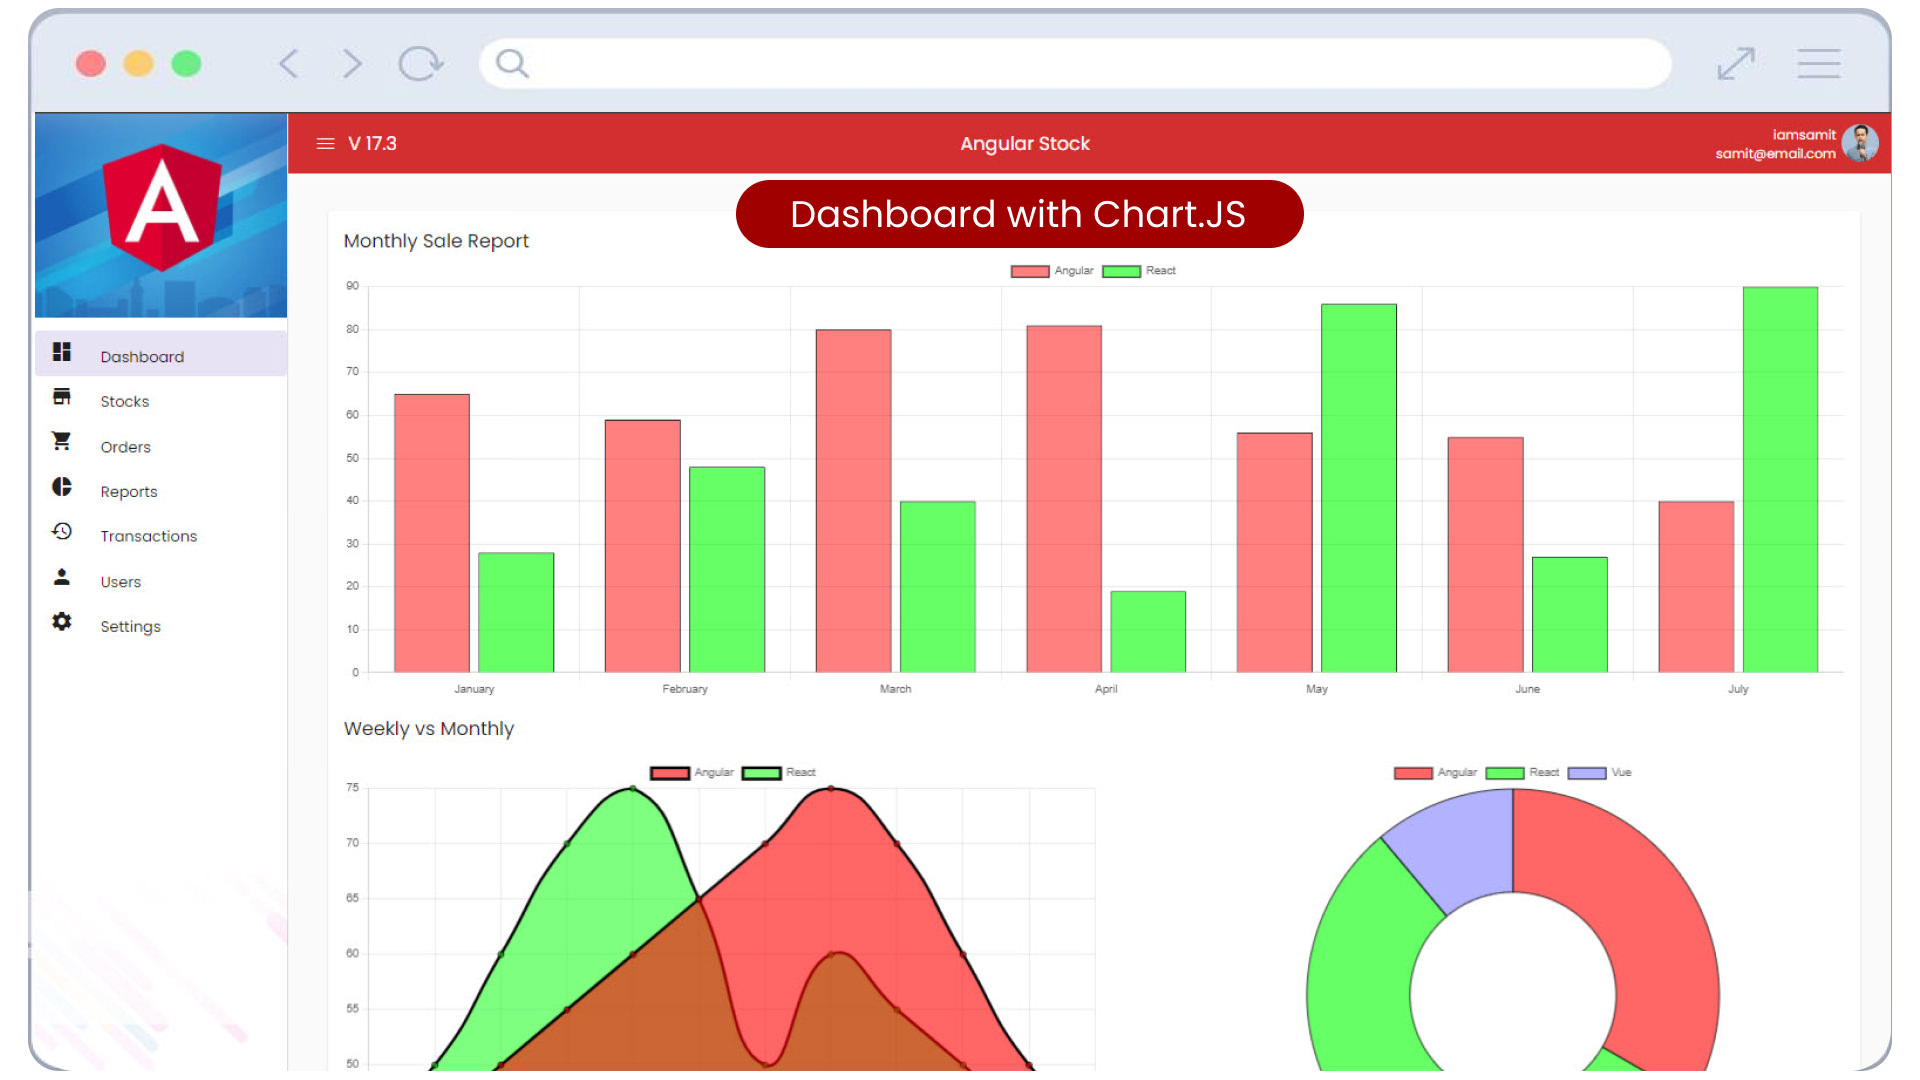Click the May React bar
The height and width of the screenshot is (1080, 1920).
[1359, 488]
